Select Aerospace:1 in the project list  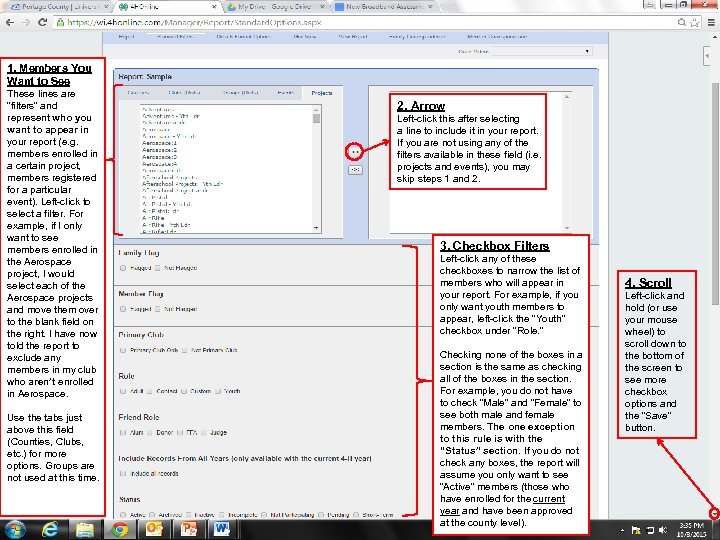click(x=159, y=143)
